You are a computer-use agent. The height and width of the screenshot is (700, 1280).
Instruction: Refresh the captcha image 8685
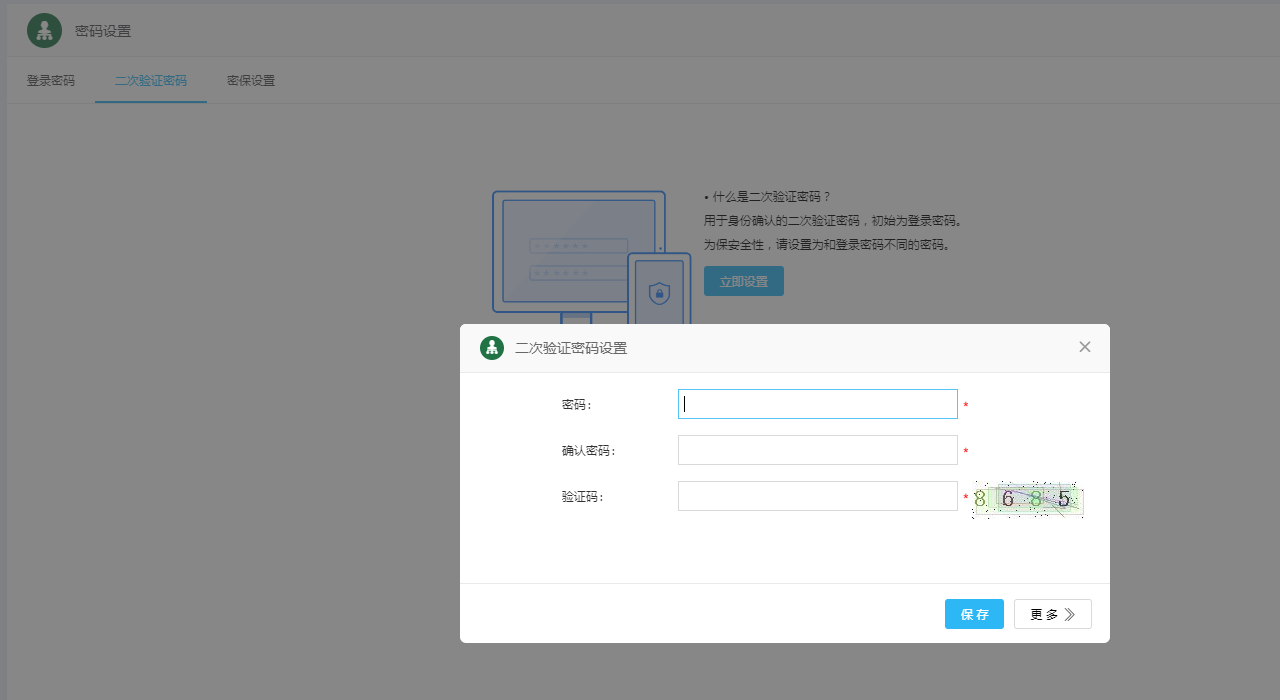coord(1028,499)
